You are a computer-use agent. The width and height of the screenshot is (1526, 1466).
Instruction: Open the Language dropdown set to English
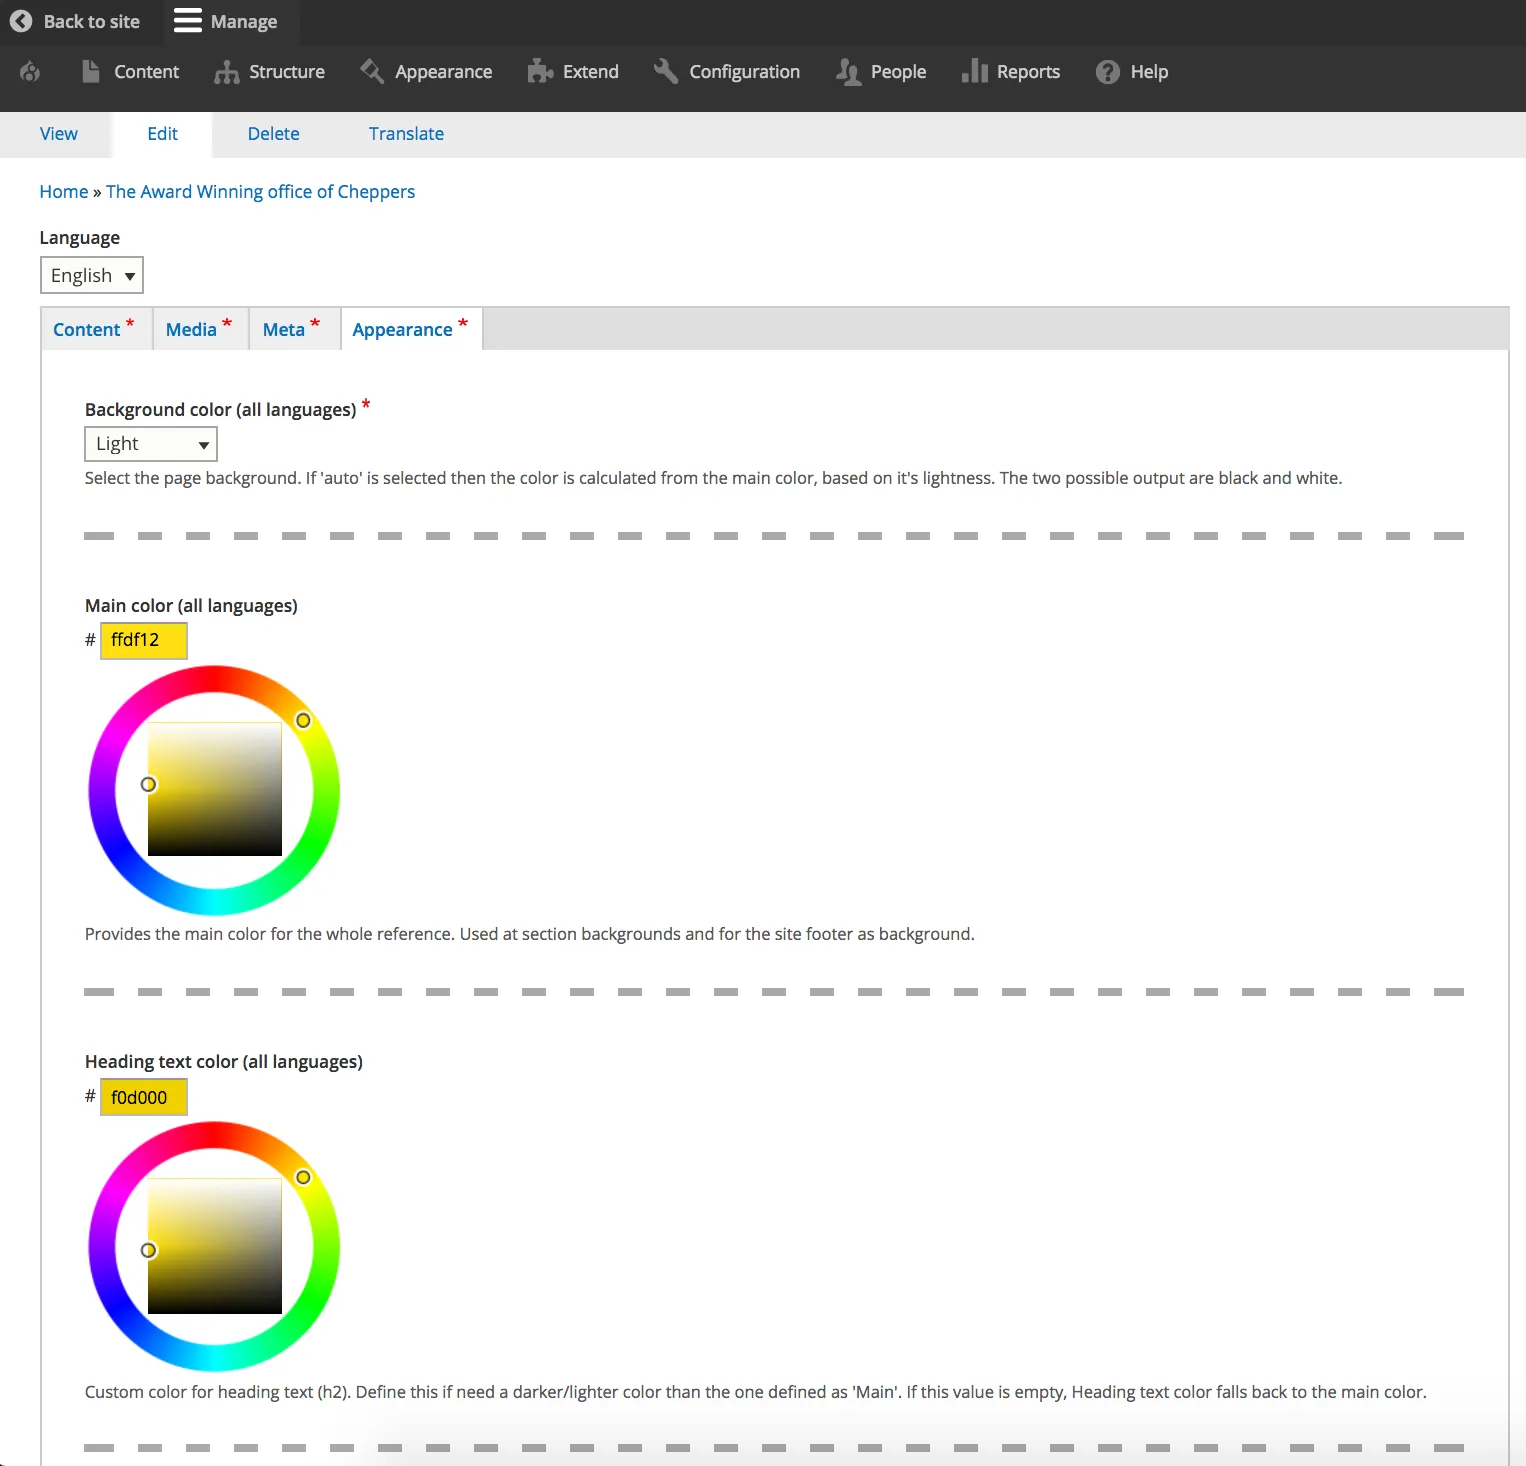(x=92, y=275)
